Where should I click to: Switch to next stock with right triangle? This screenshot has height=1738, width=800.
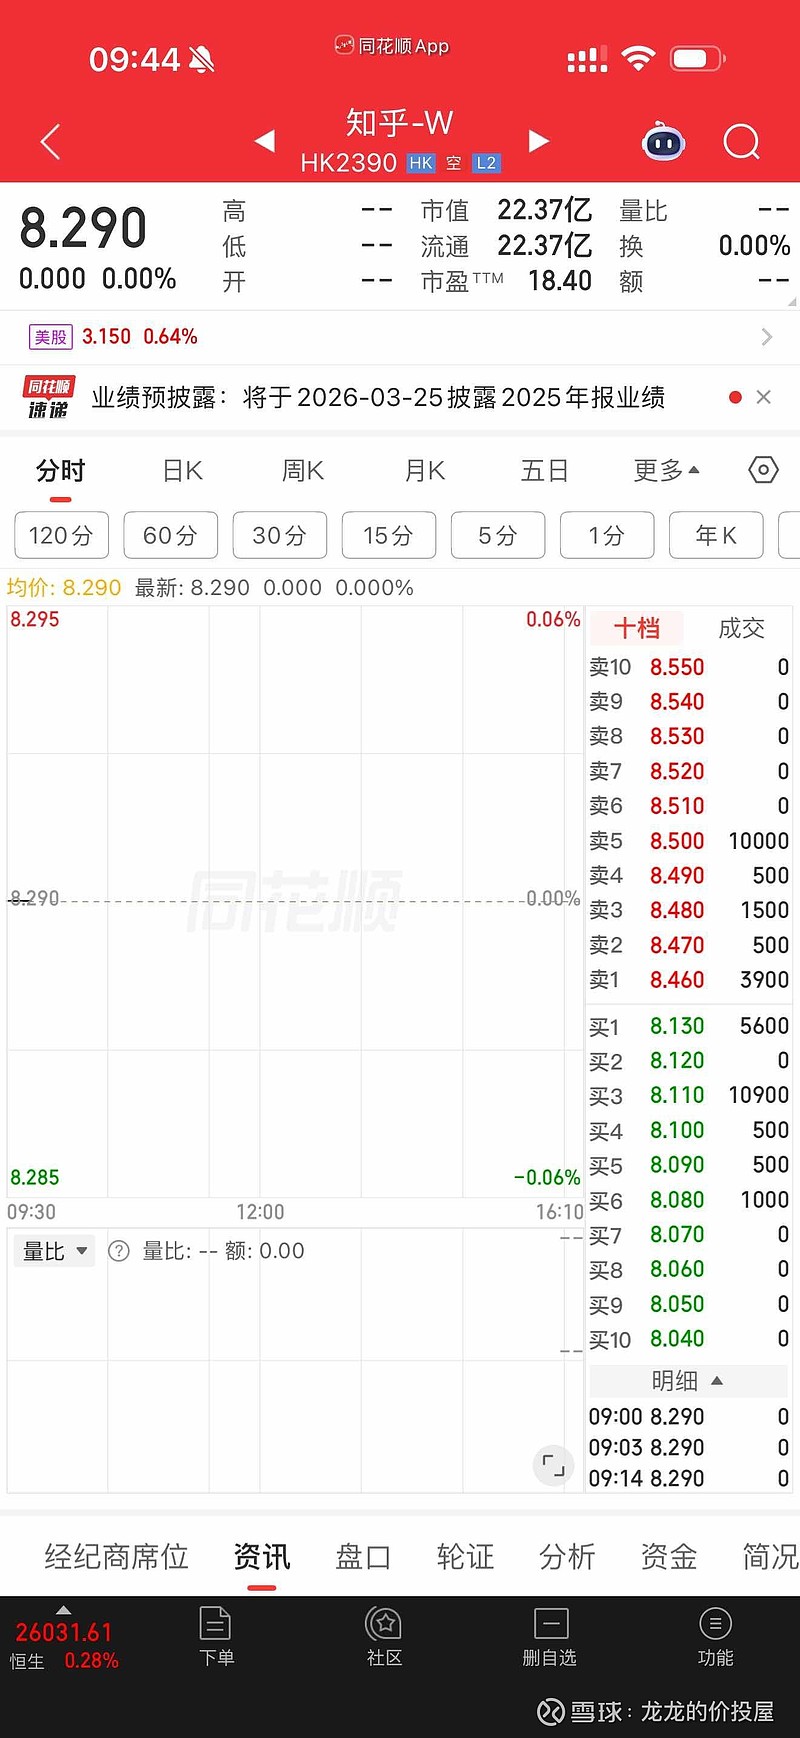click(x=538, y=141)
